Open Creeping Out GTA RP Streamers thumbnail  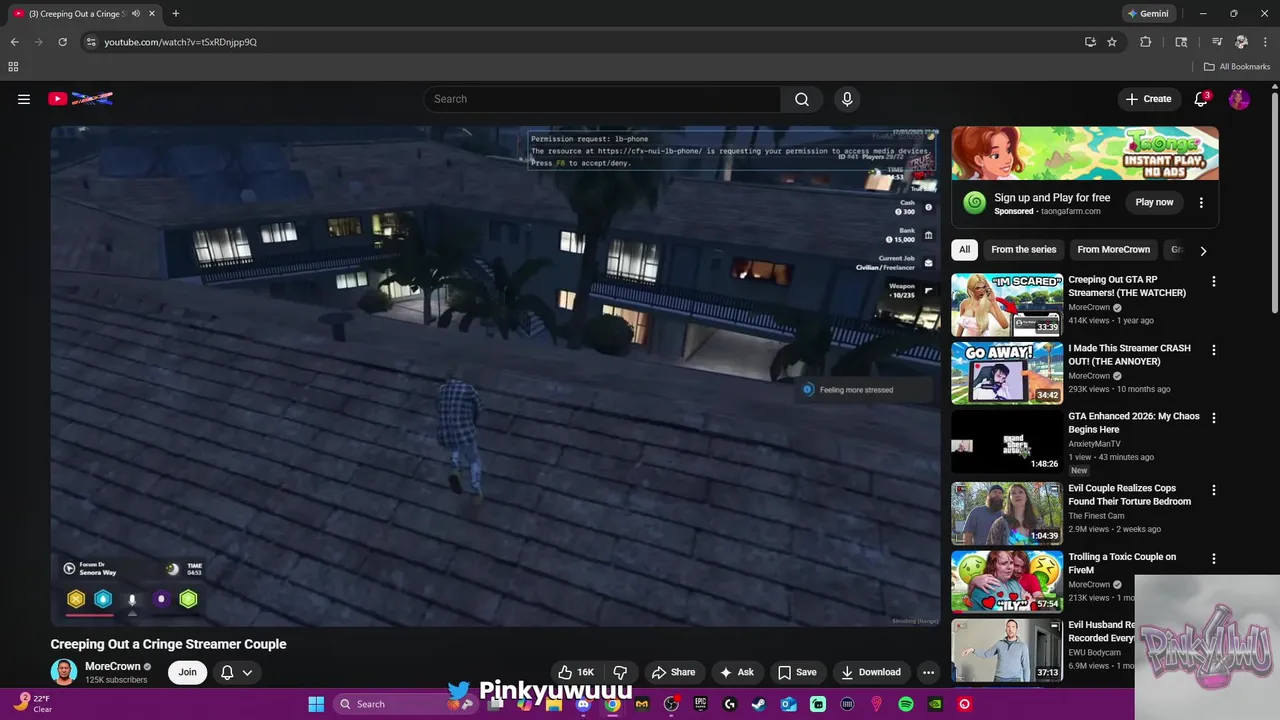tap(1007, 305)
